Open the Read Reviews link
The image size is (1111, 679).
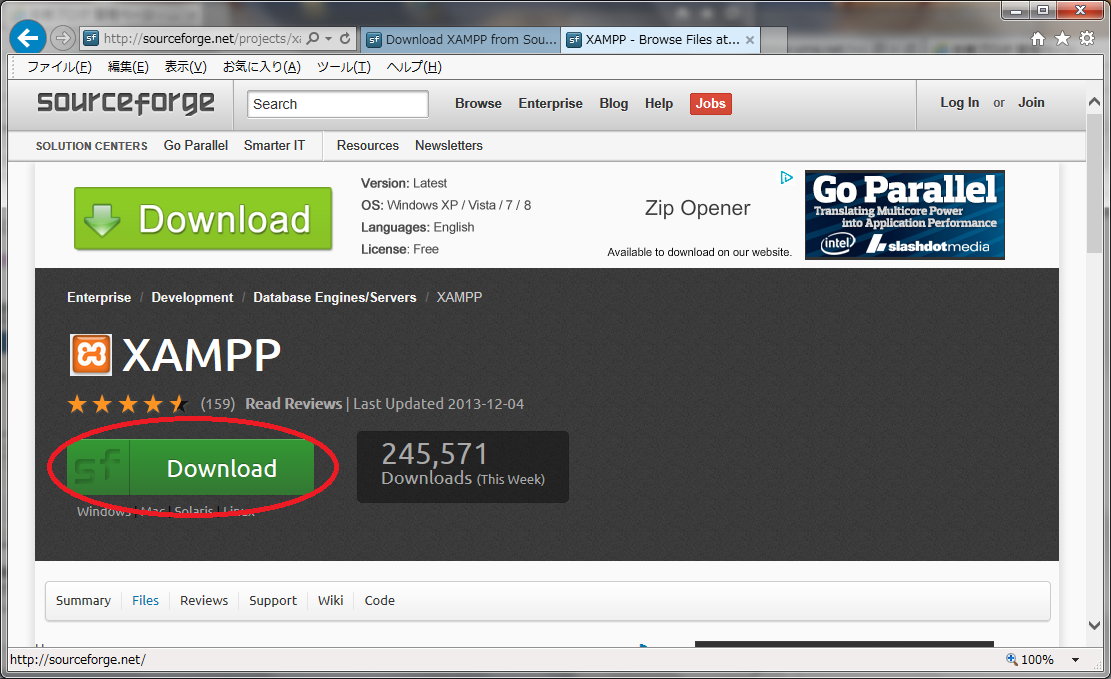293,404
